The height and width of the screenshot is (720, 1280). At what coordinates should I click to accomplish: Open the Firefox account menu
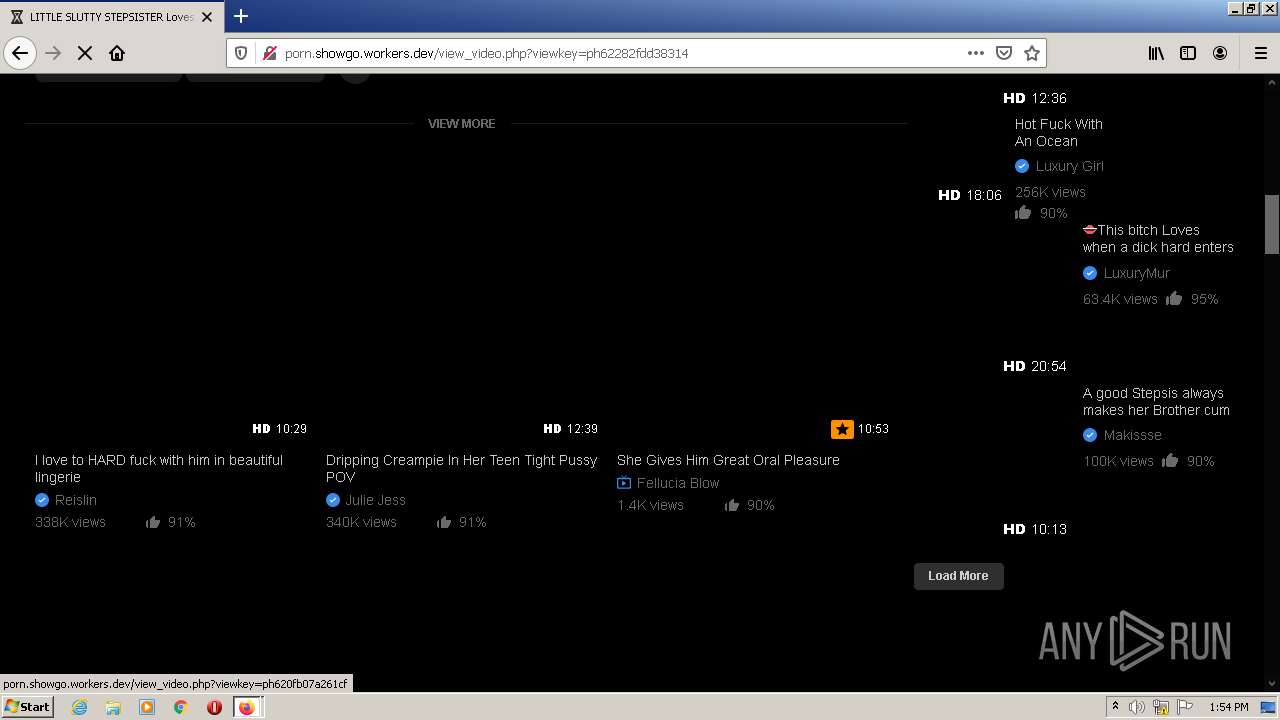tap(1220, 53)
